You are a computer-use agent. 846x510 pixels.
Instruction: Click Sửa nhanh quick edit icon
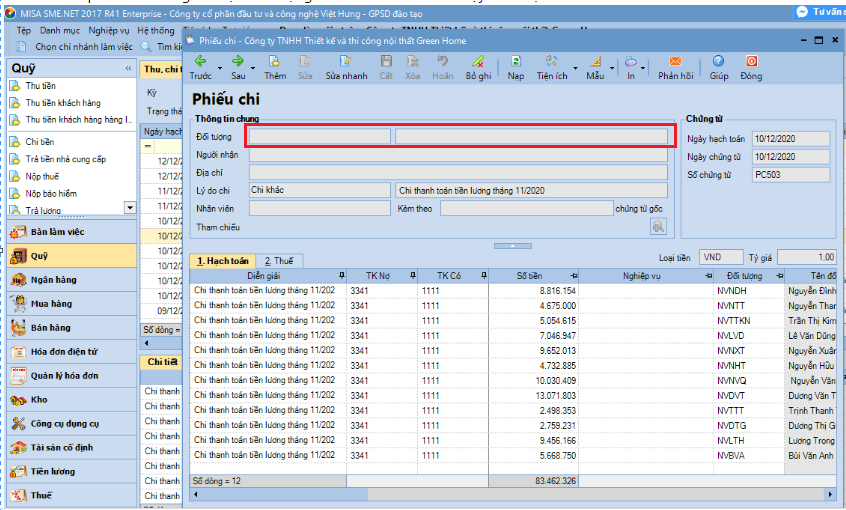pos(346,63)
